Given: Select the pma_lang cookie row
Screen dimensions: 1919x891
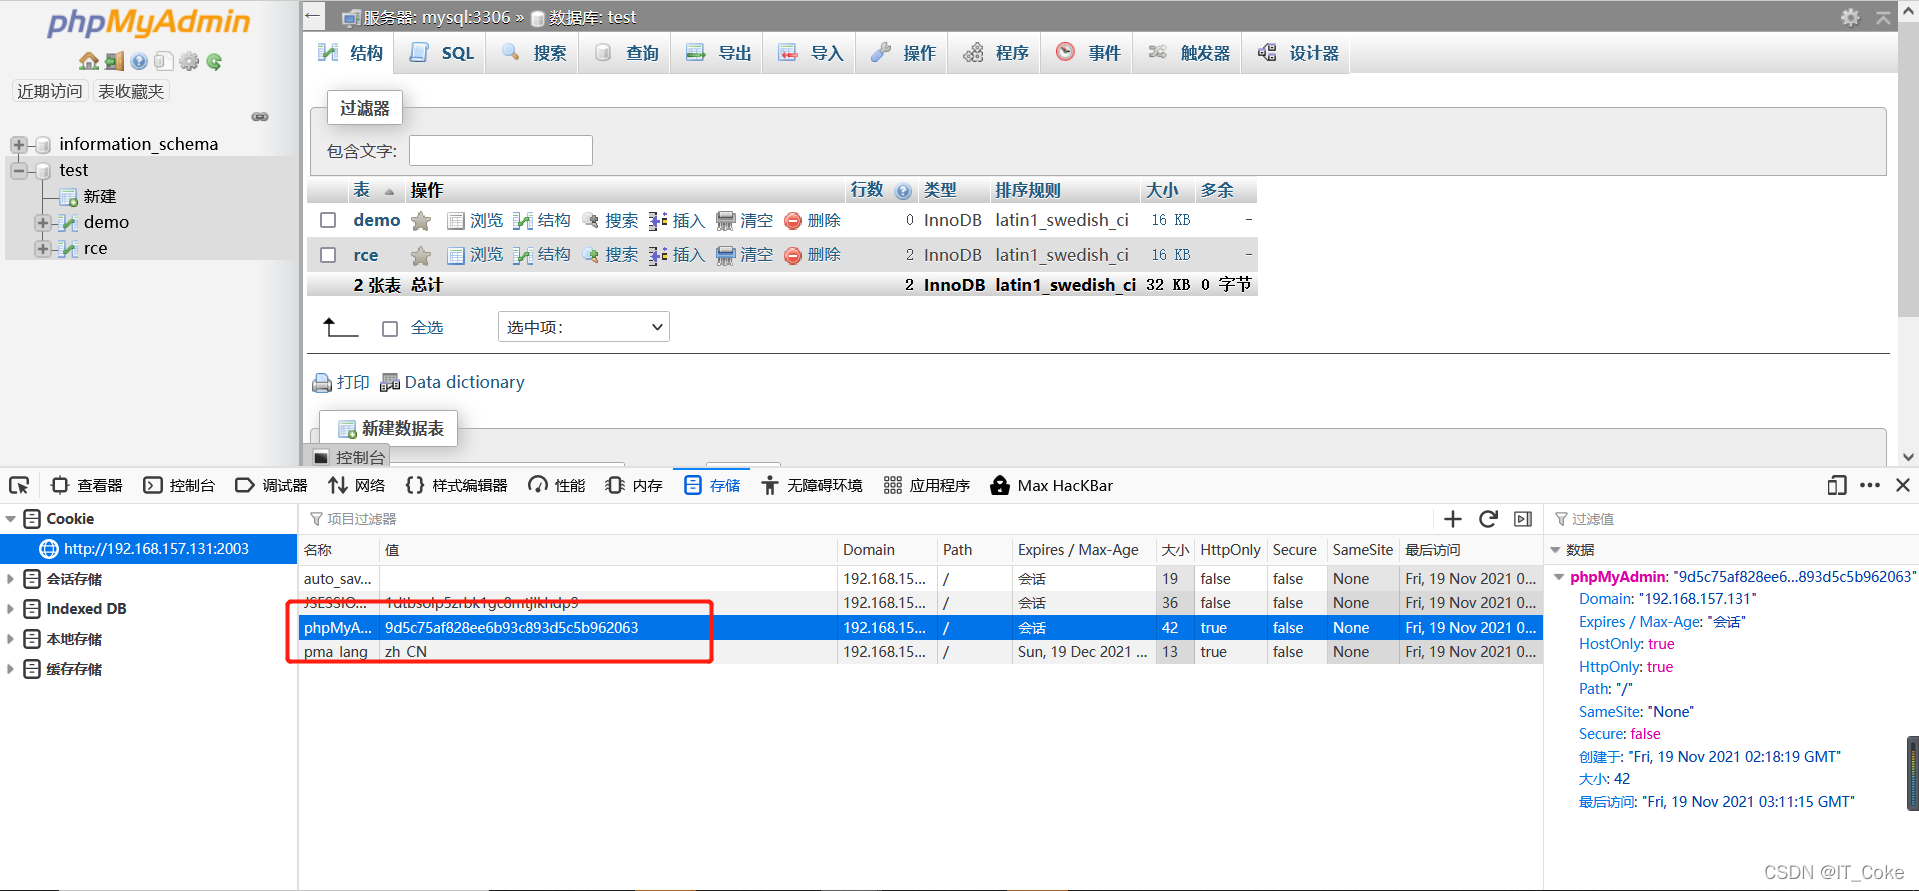Looking at the screenshot, I should click(x=920, y=652).
